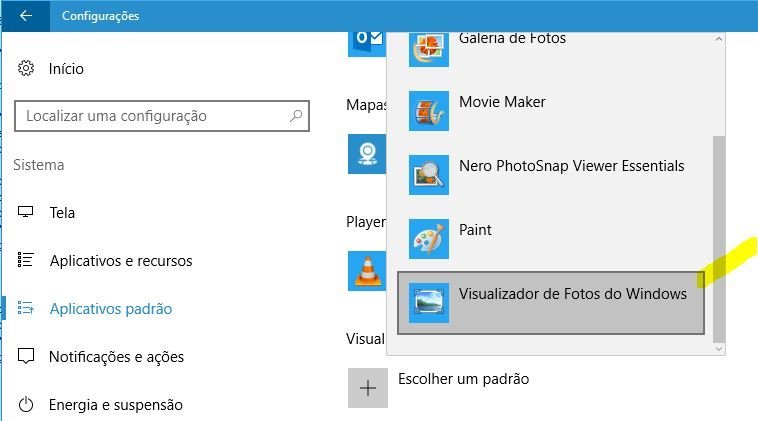Select Aplicativos padrão in sidebar

tap(111, 309)
